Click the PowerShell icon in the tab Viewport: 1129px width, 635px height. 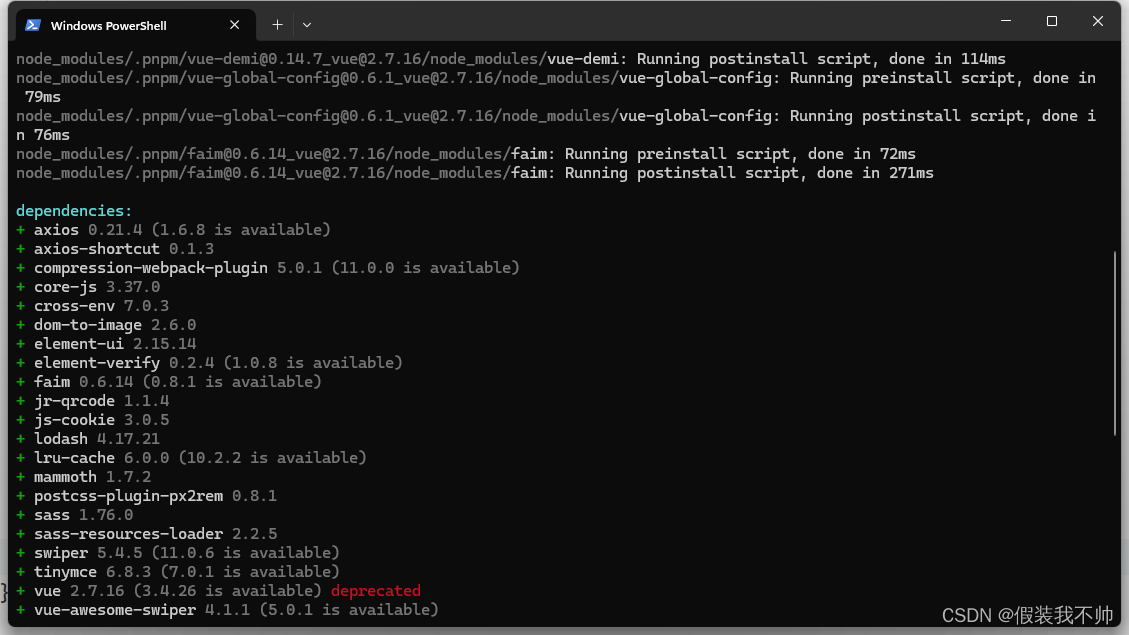coord(32,25)
